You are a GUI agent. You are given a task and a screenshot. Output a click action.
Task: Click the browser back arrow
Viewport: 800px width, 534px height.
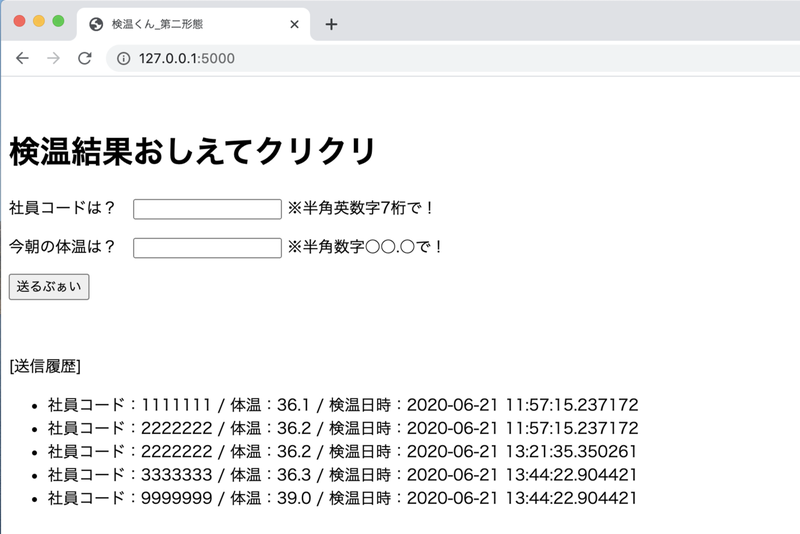[22, 59]
